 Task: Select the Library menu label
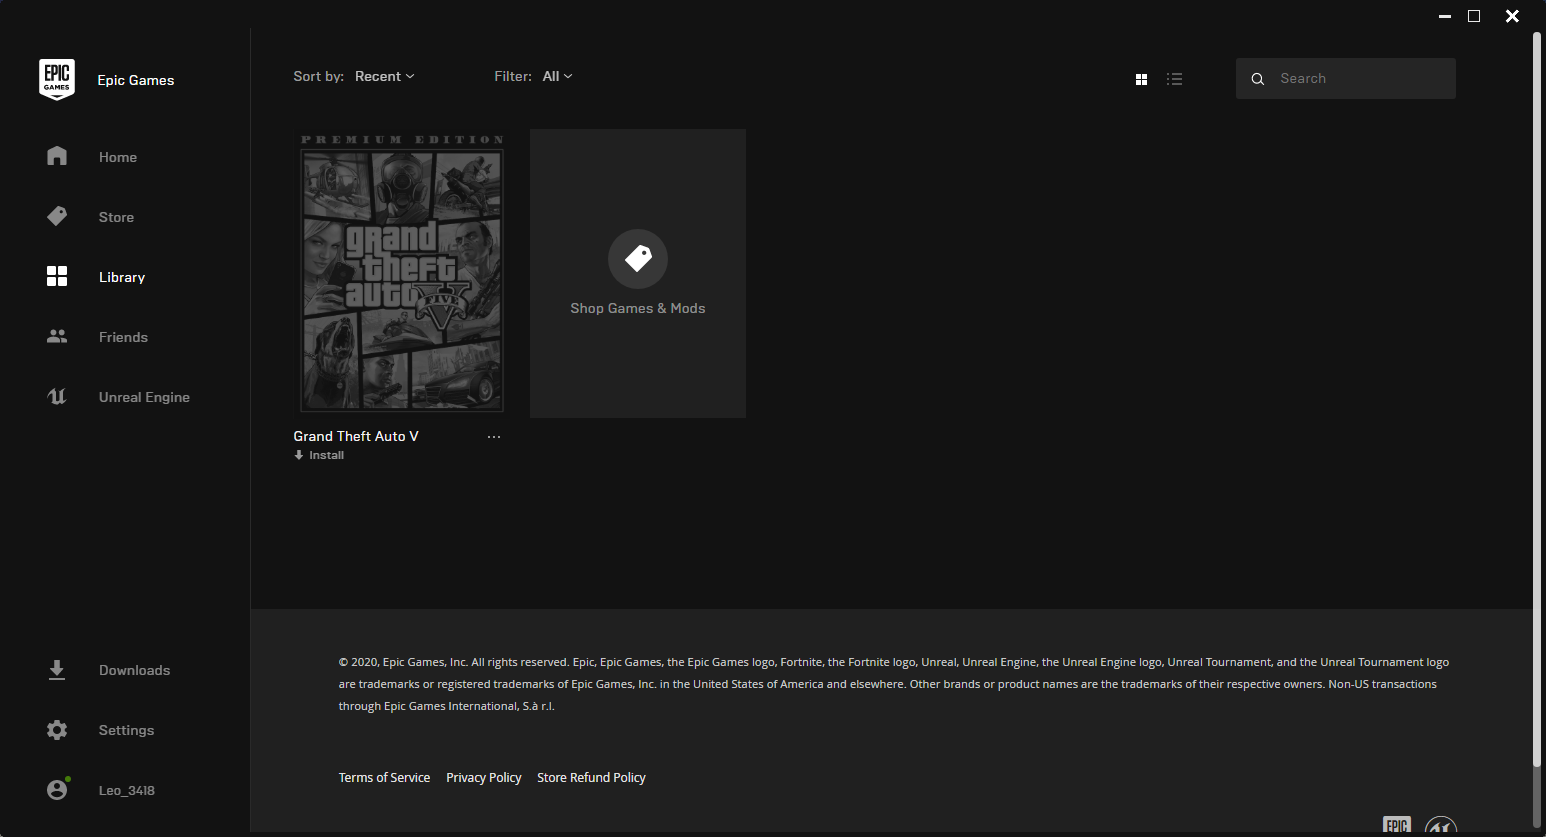point(122,277)
